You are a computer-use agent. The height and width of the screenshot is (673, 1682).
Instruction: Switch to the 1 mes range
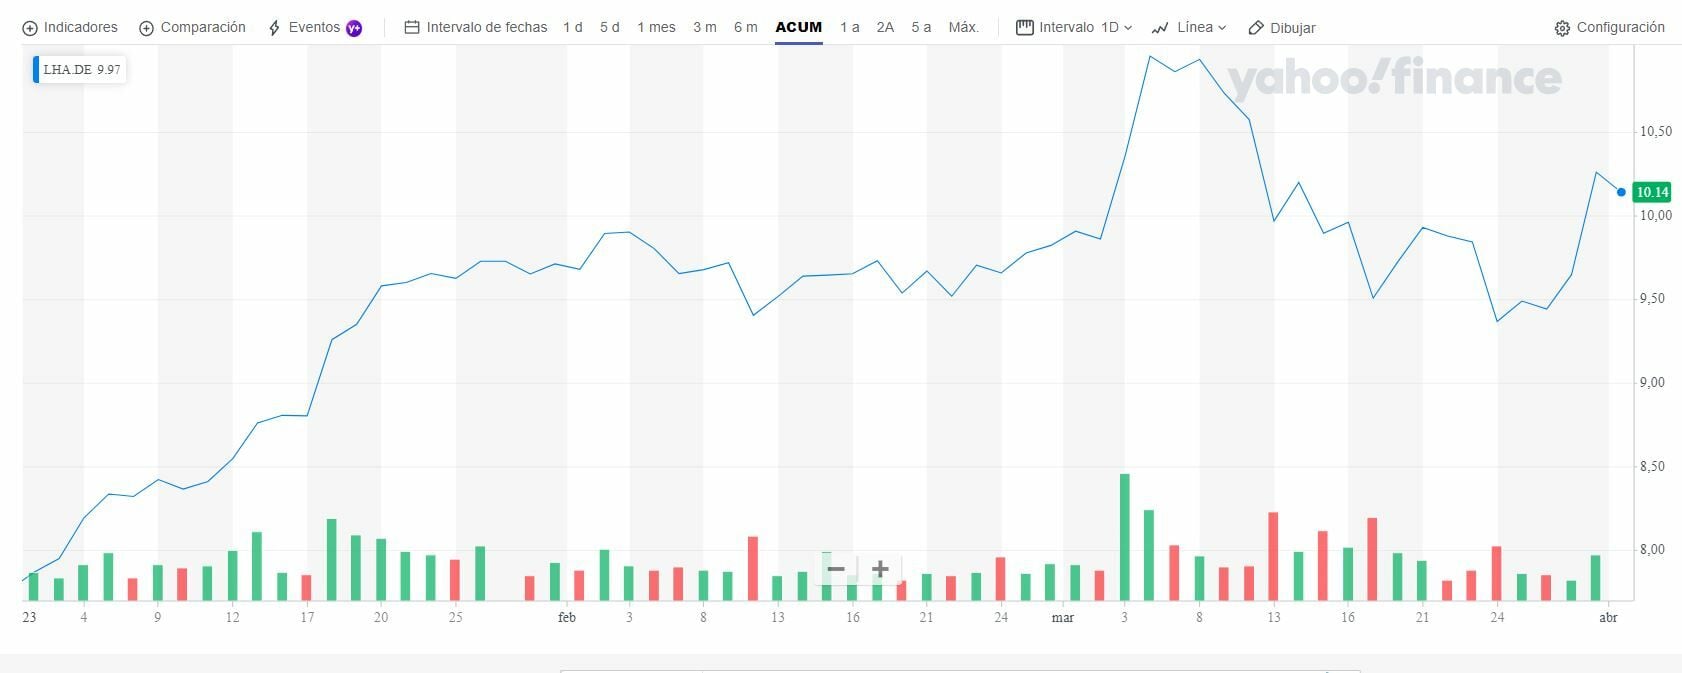(656, 28)
